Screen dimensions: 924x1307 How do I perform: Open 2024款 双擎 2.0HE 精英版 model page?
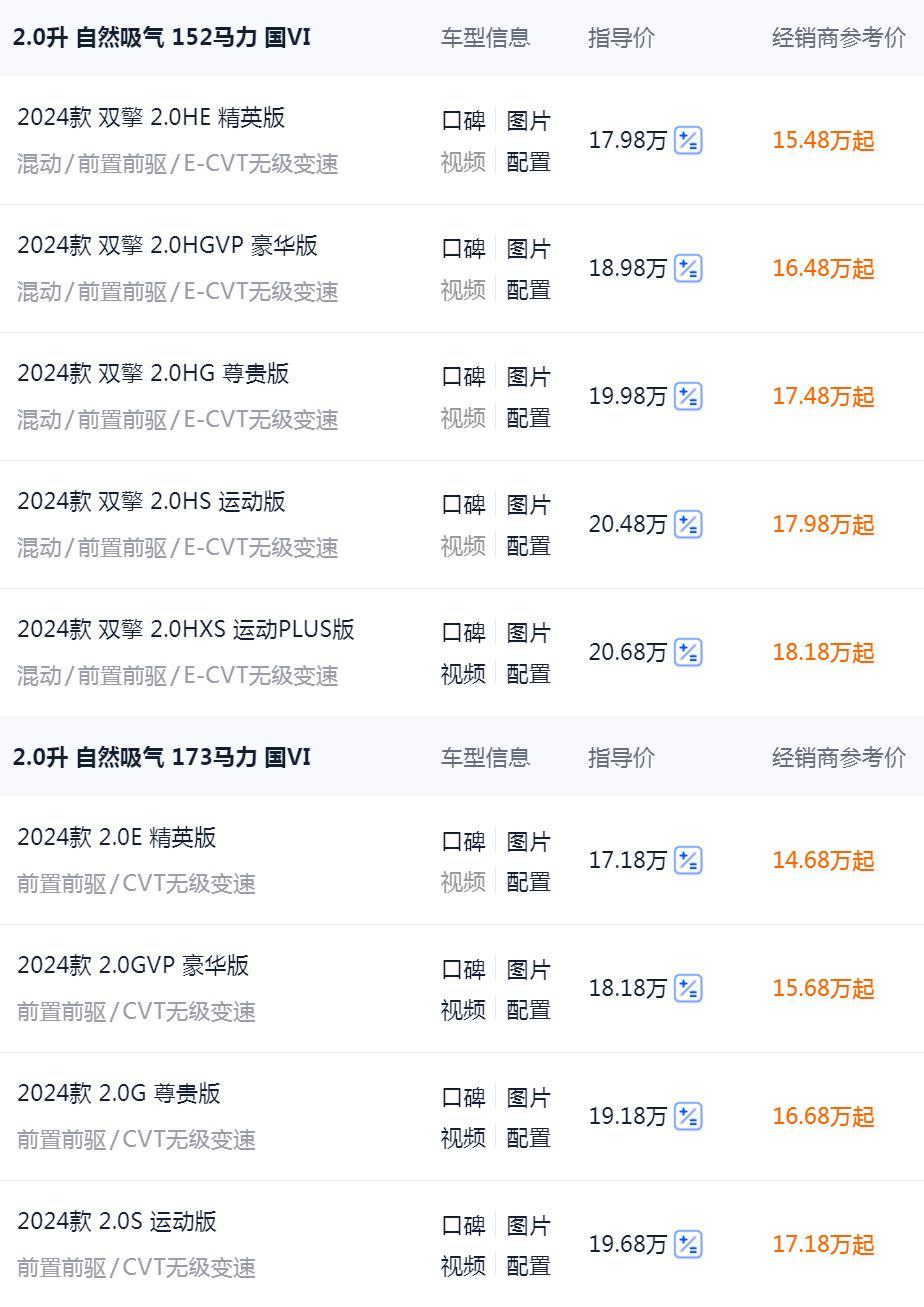[x=151, y=118]
